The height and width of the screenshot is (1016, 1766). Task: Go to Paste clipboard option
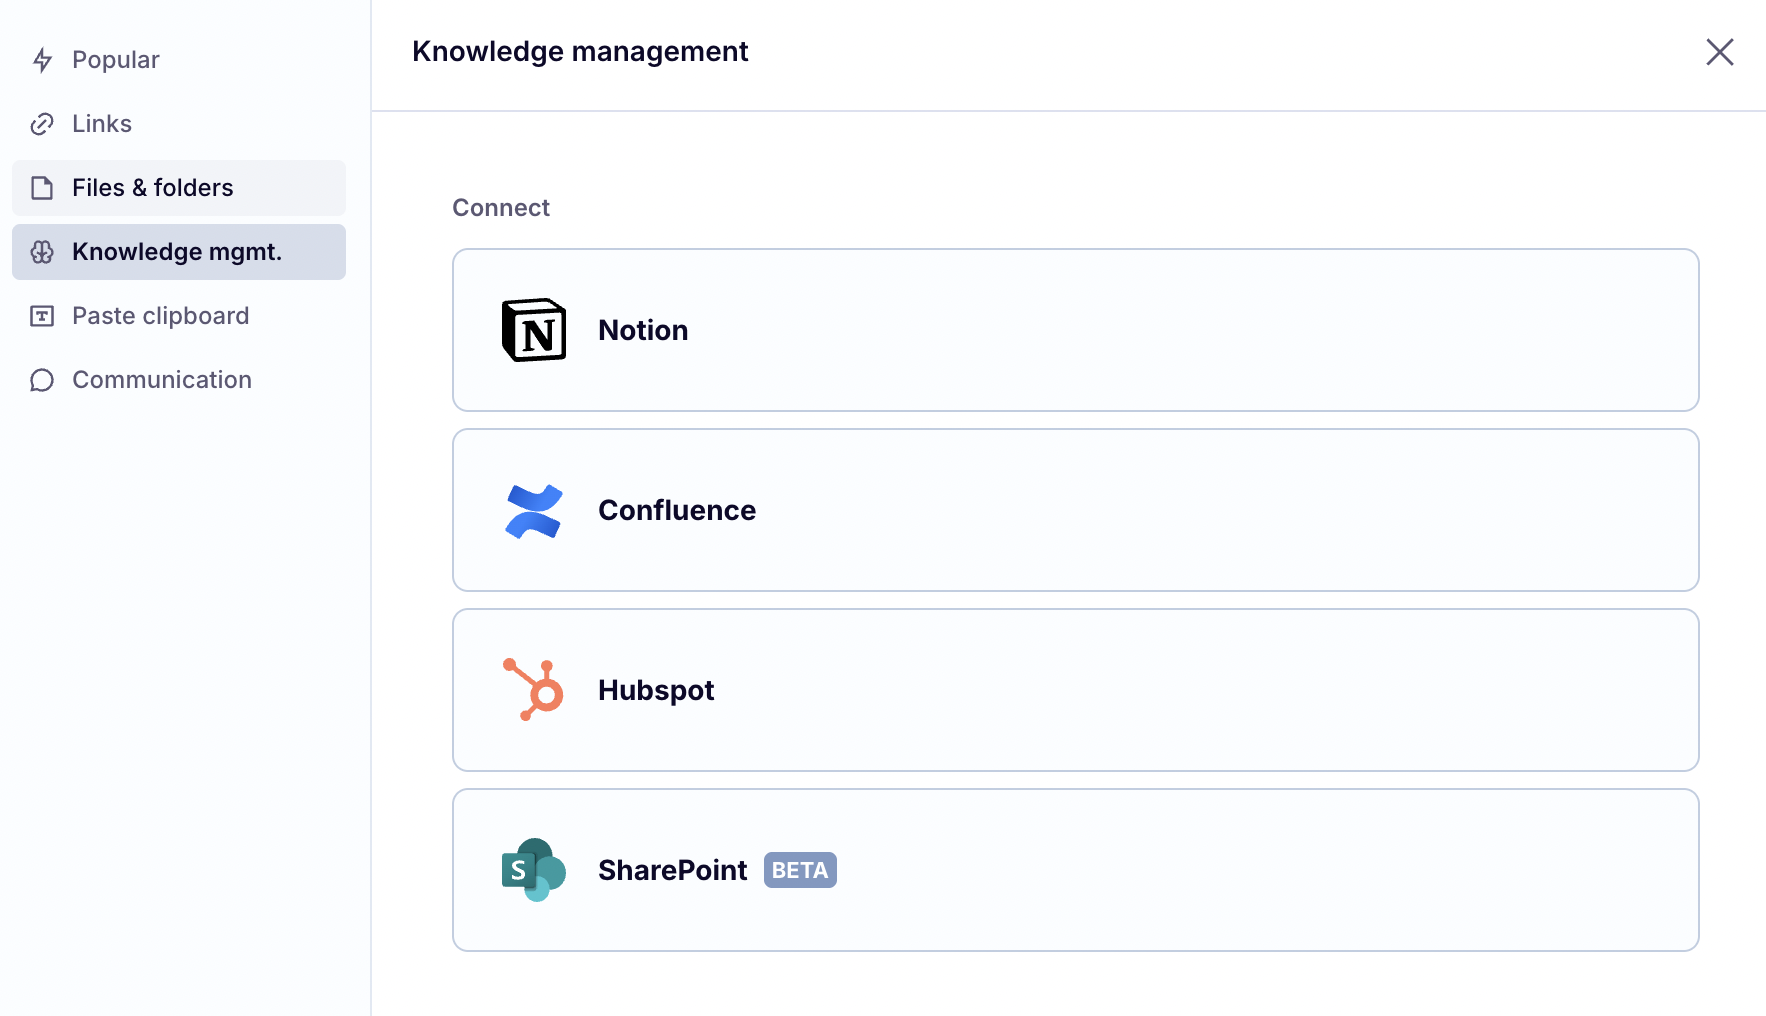click(160, 316)
